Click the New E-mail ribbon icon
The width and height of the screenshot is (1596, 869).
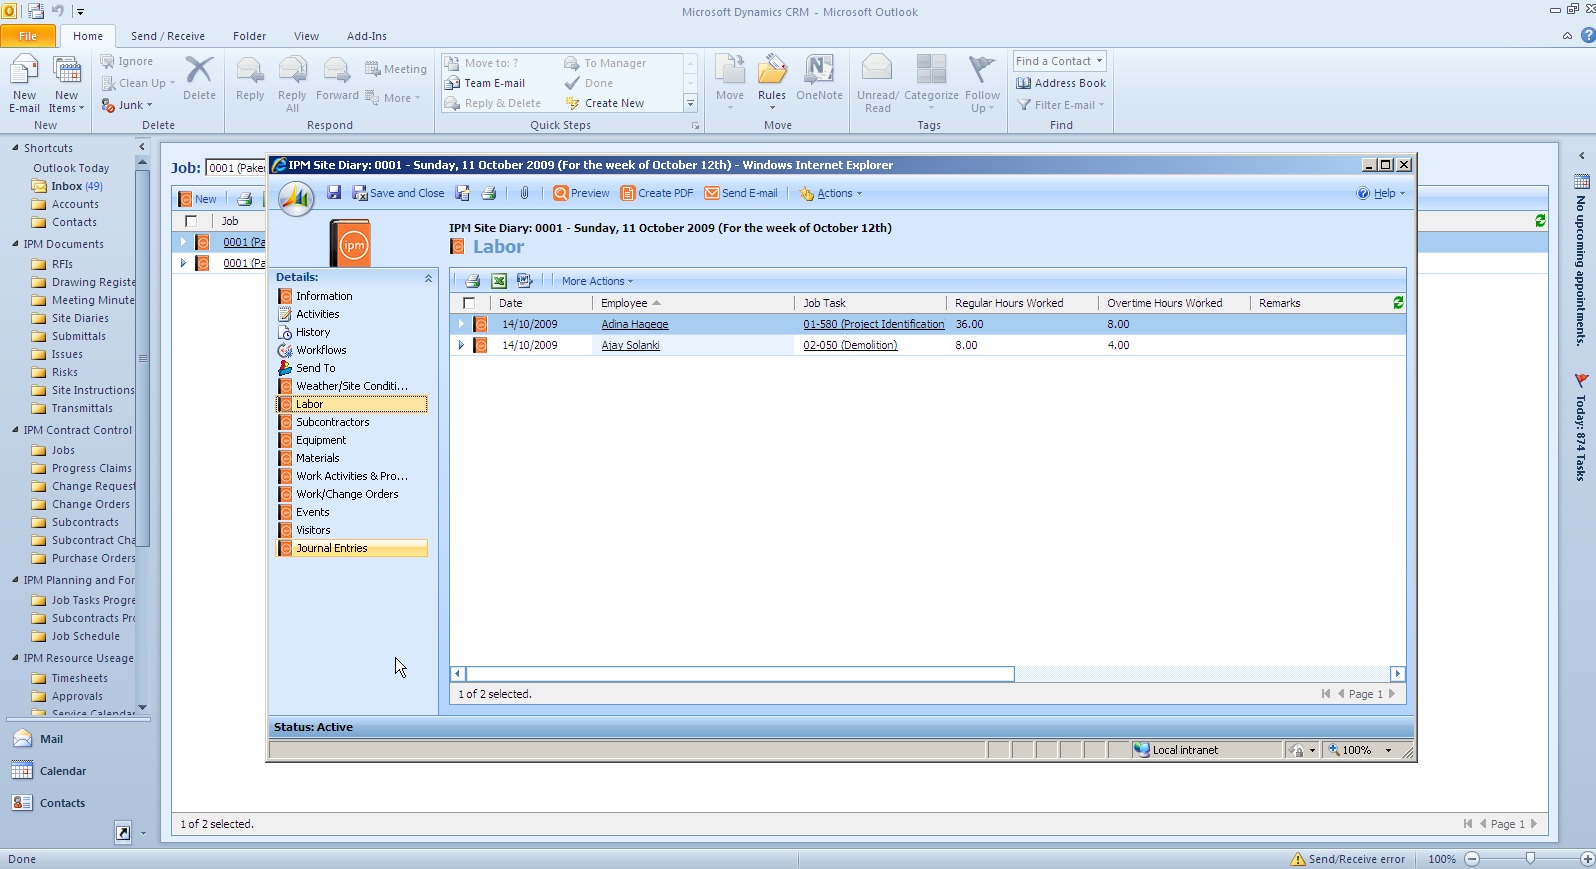[24, 84]
